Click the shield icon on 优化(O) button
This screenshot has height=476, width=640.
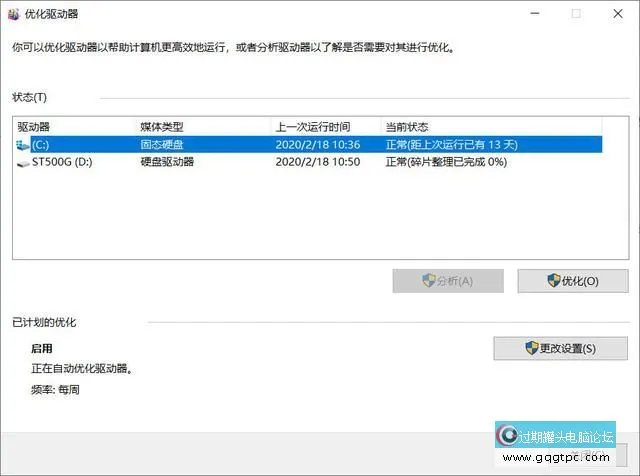(553, 281)
